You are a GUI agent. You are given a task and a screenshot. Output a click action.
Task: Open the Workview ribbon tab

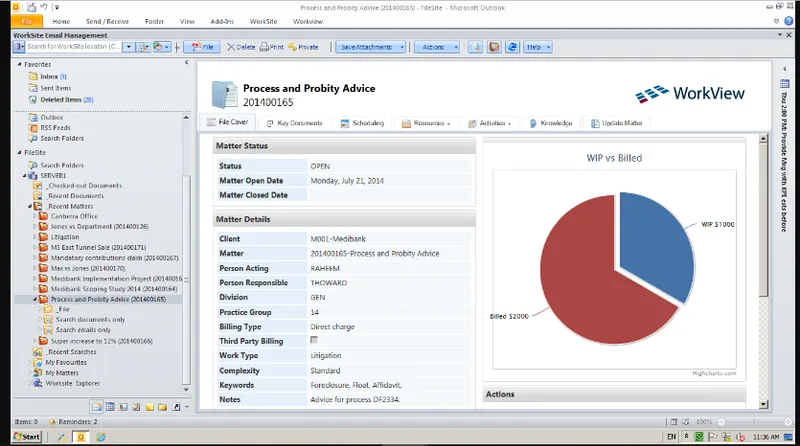point(308,21)
